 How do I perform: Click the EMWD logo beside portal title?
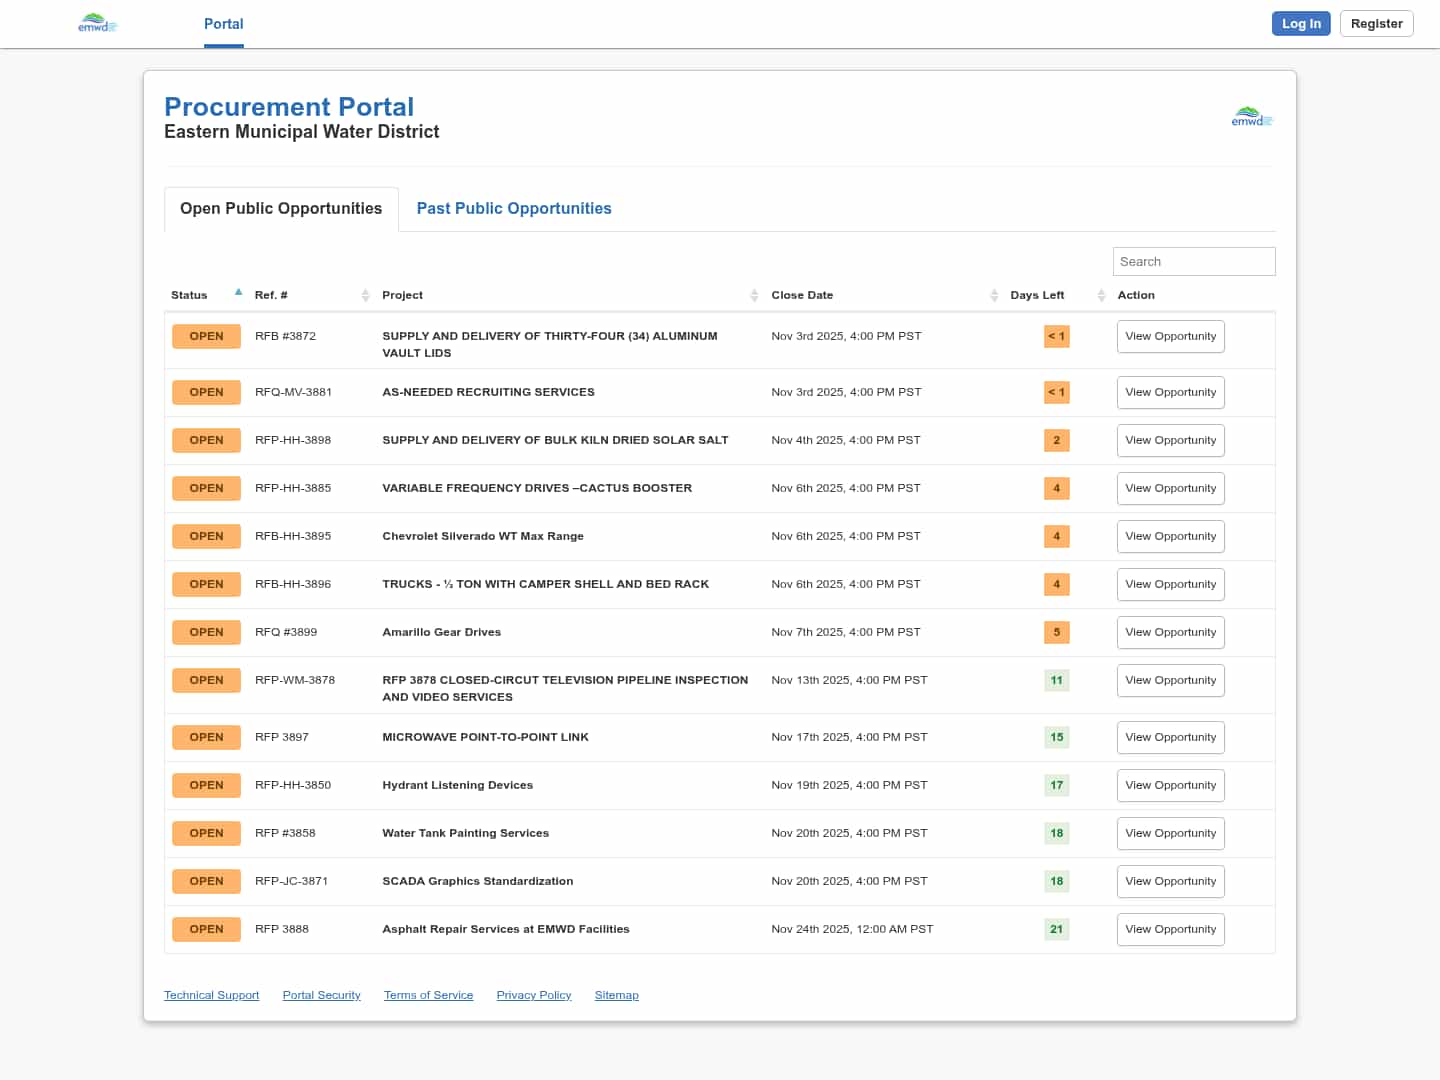[1251, 117]
